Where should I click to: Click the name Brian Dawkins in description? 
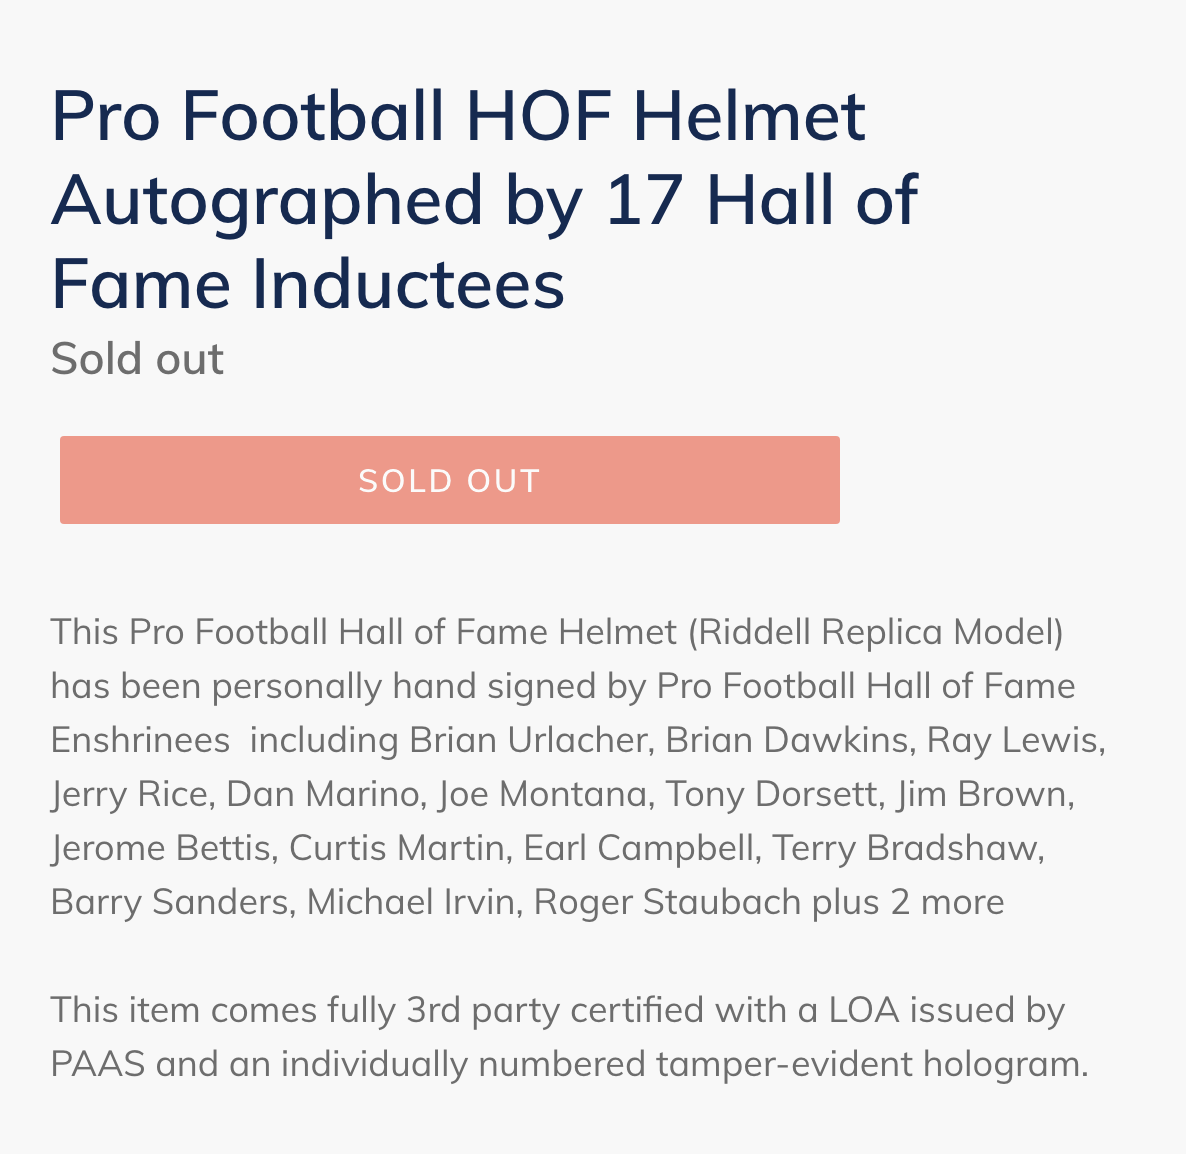pos(786,740)
